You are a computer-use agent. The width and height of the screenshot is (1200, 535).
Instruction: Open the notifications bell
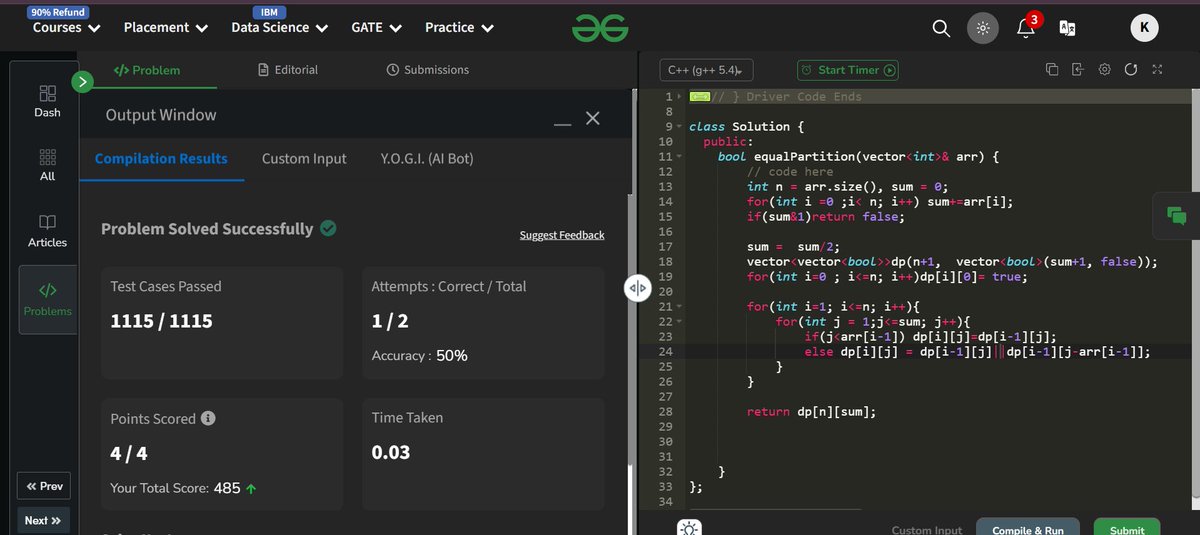click(x=1027, y=27)
